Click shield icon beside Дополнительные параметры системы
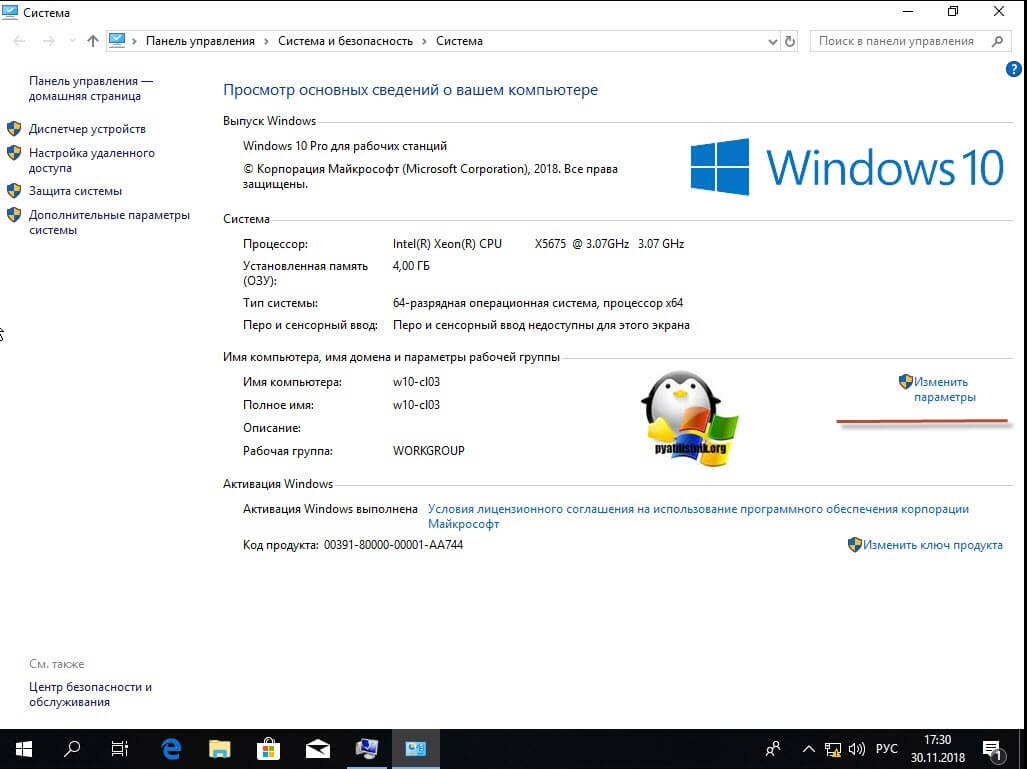 14,214
